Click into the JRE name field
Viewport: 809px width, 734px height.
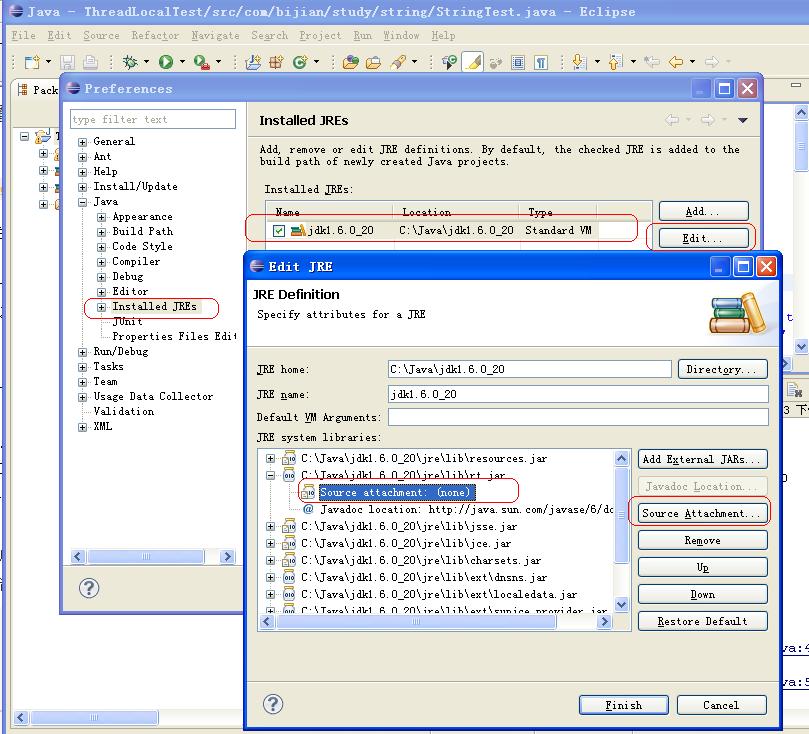point(578,394)
